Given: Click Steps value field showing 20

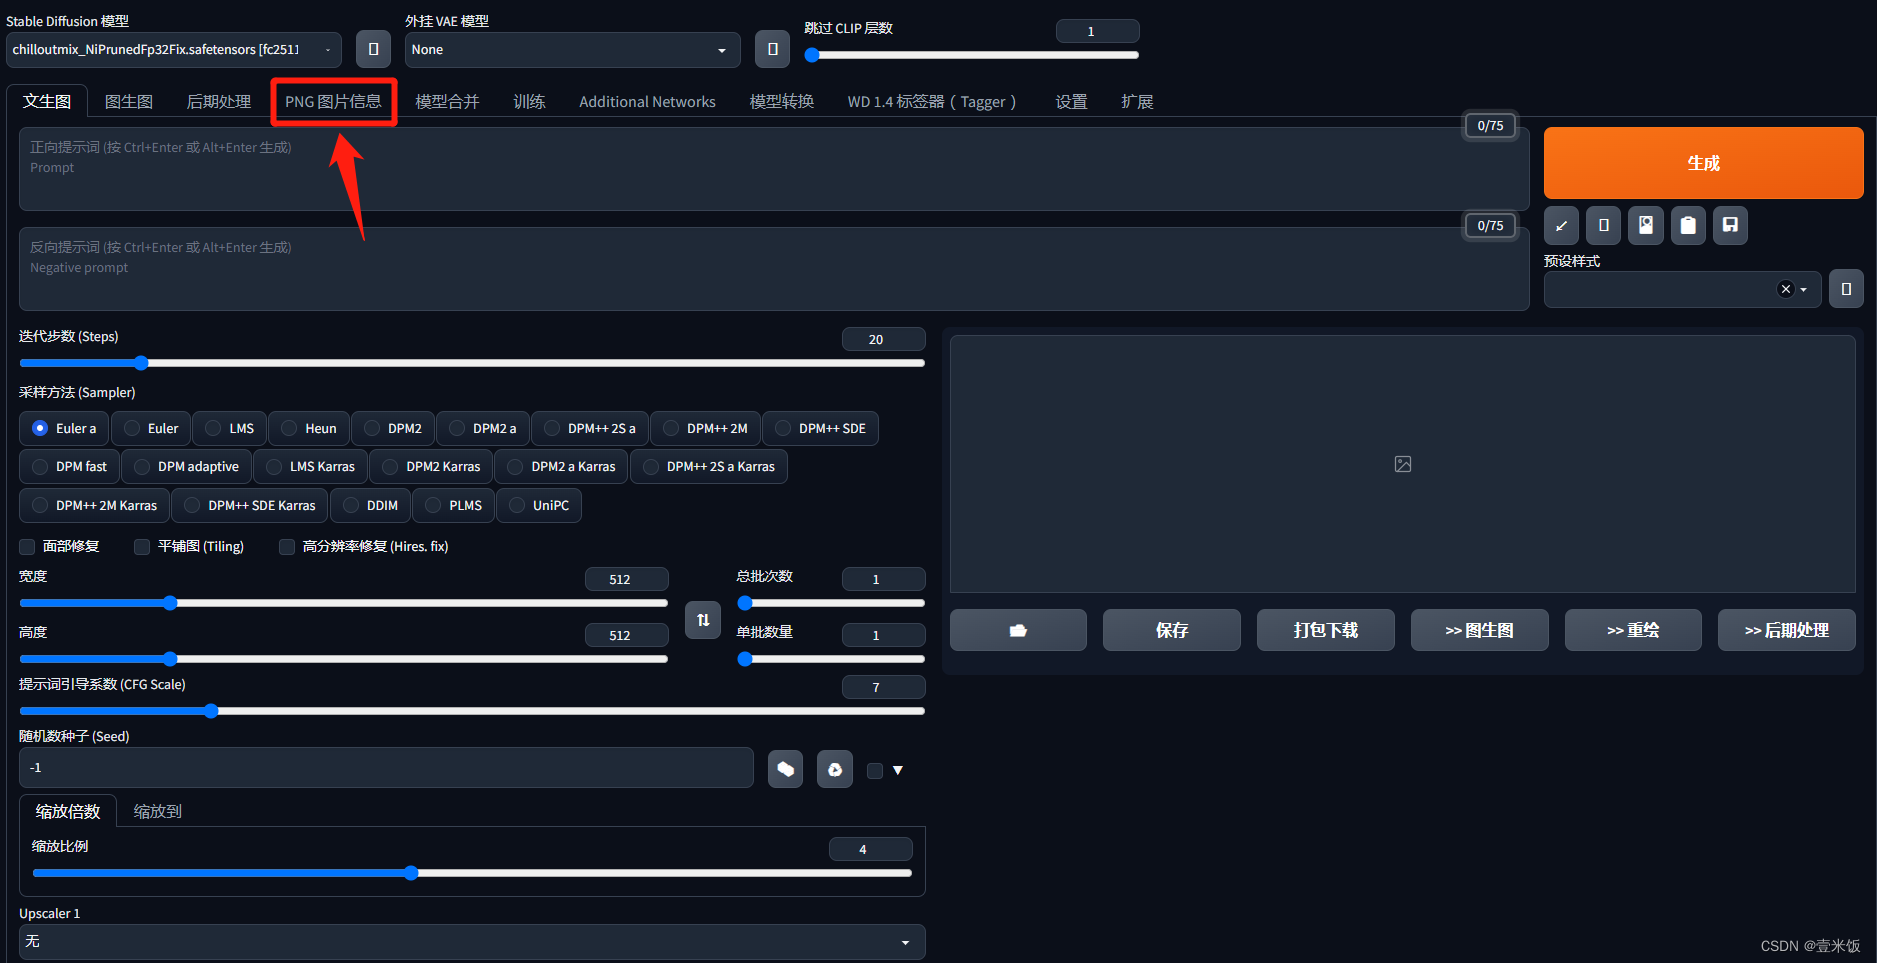Looking at the screenshot, I should point(883,339).
